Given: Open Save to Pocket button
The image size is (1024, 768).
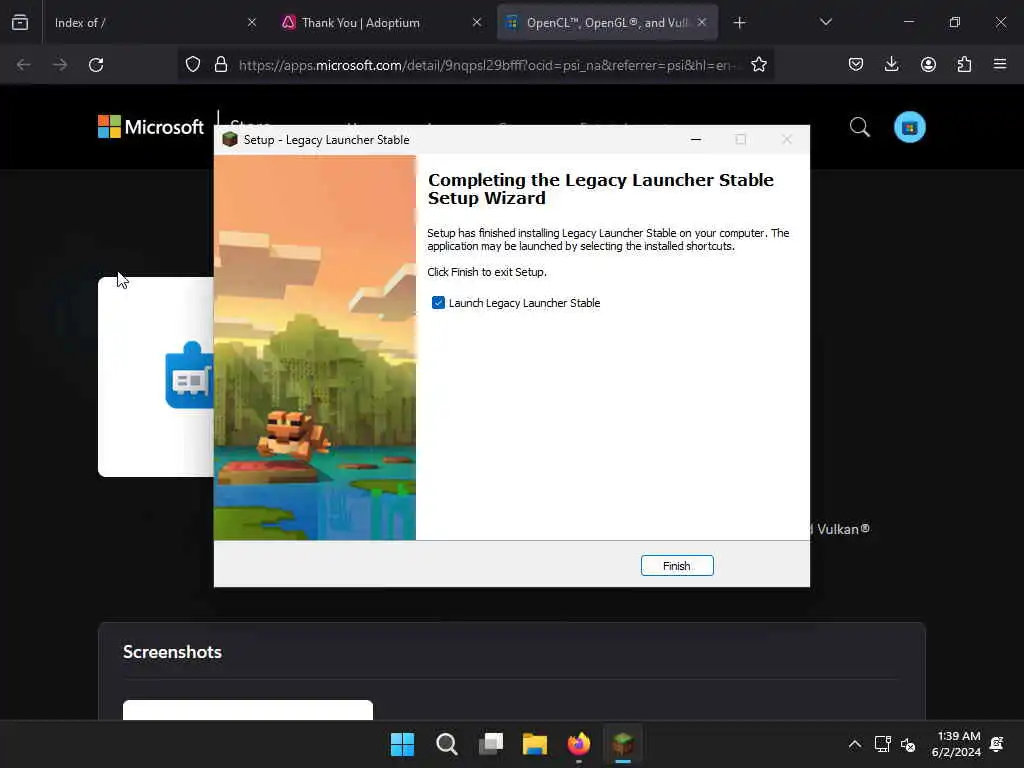Looking at the screenshot, I should pyautogui.click(x=856, y=65).
